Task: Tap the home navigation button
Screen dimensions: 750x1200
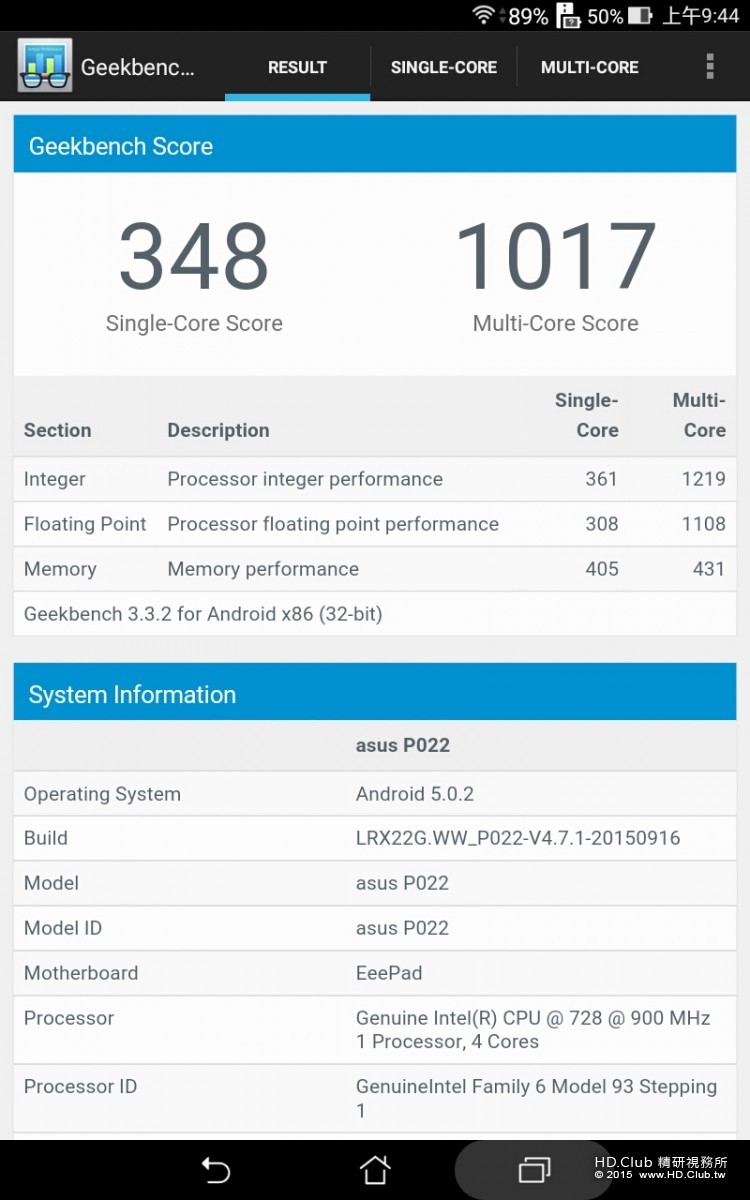Action: tap(375, 1169)
